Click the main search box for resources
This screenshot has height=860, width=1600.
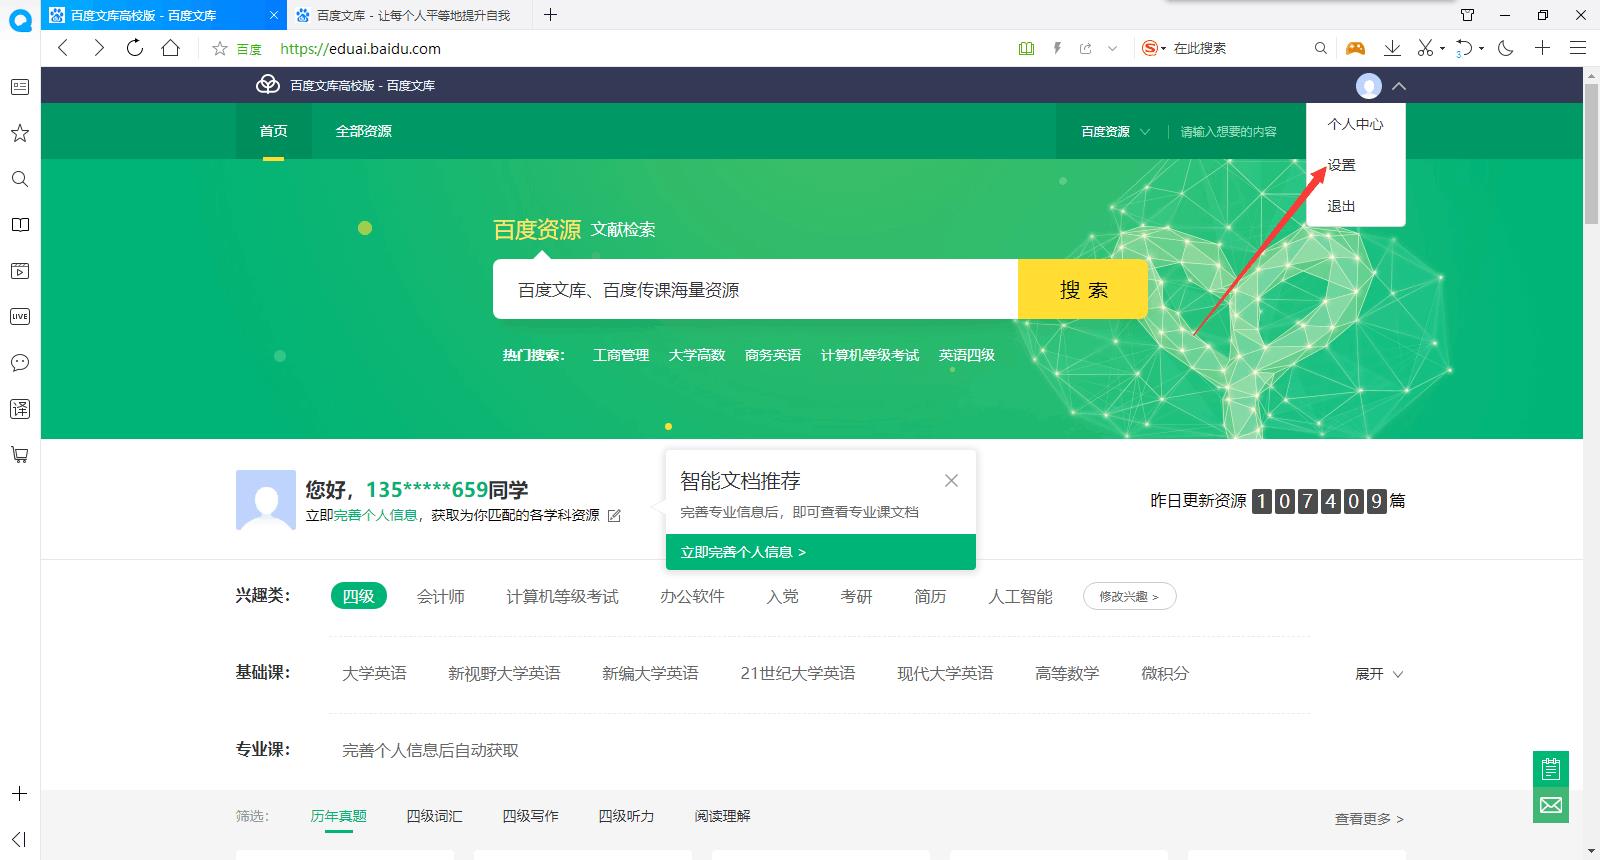755,290
